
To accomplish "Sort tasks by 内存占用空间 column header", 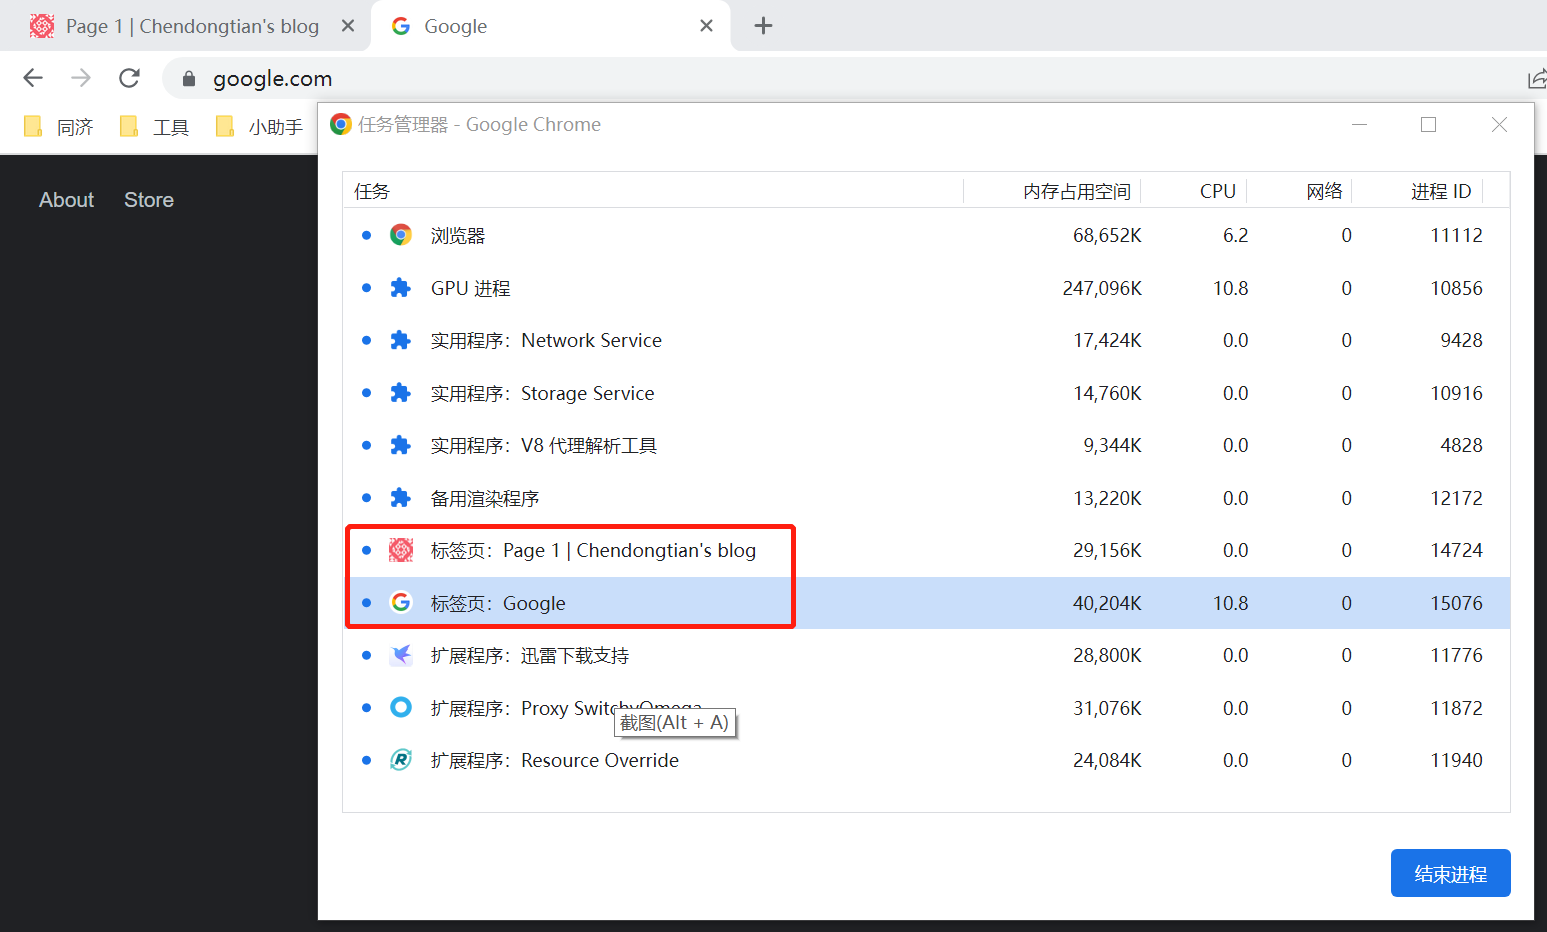I will (1076, 191).
